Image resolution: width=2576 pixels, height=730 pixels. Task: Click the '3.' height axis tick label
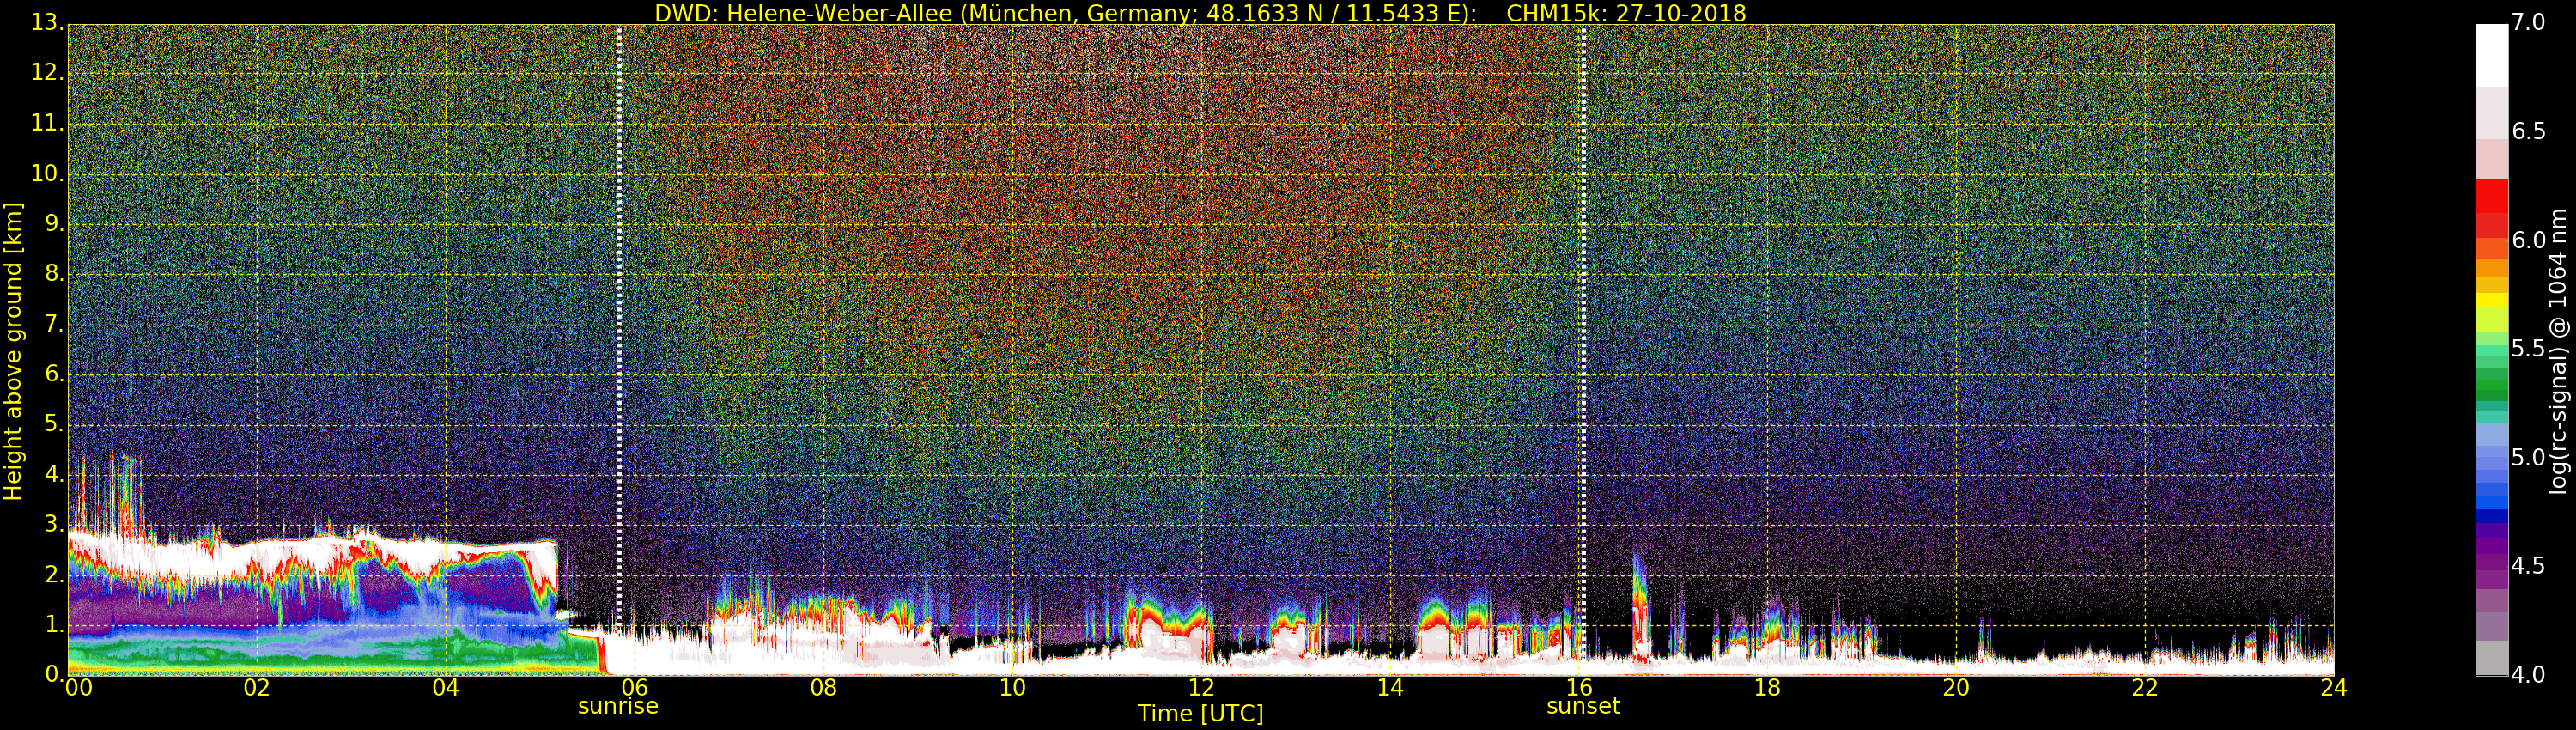point(54,524)
